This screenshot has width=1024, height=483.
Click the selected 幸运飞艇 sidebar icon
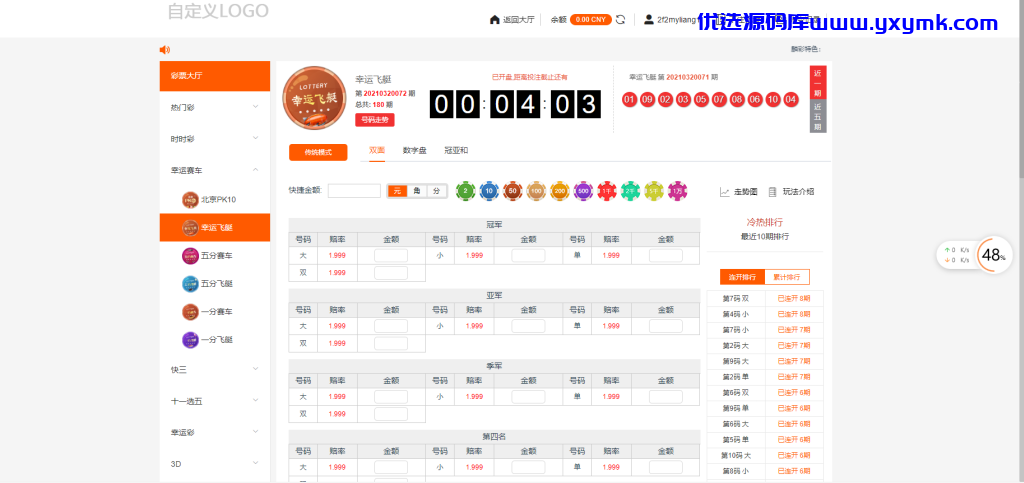point(190,228)
